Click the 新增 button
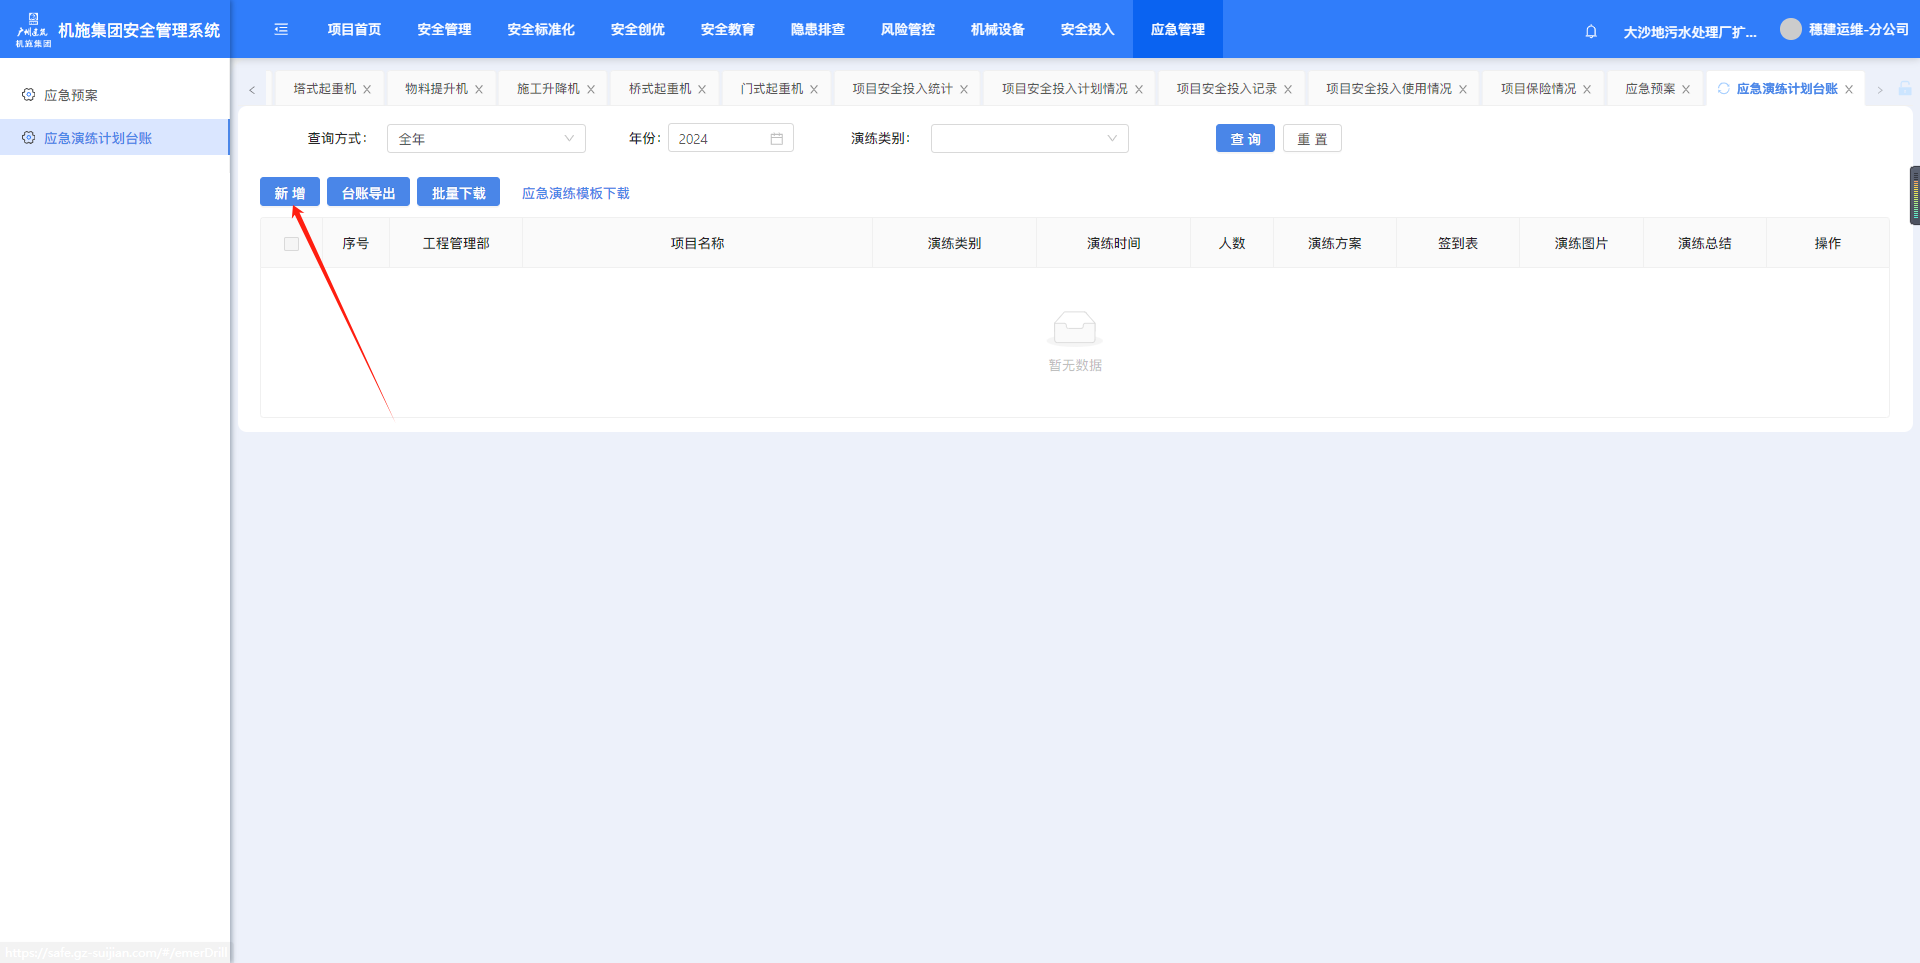The width and height of the screenshot is (1920, 963). [x=289, y=193]
